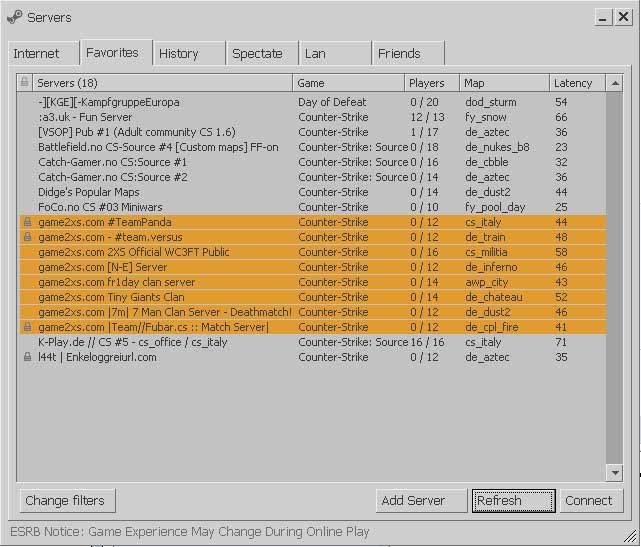The height and width of the screenshot is (547, 641).
Task: Click the dod_sturm map cell
Action: click(x=491, y=102)
